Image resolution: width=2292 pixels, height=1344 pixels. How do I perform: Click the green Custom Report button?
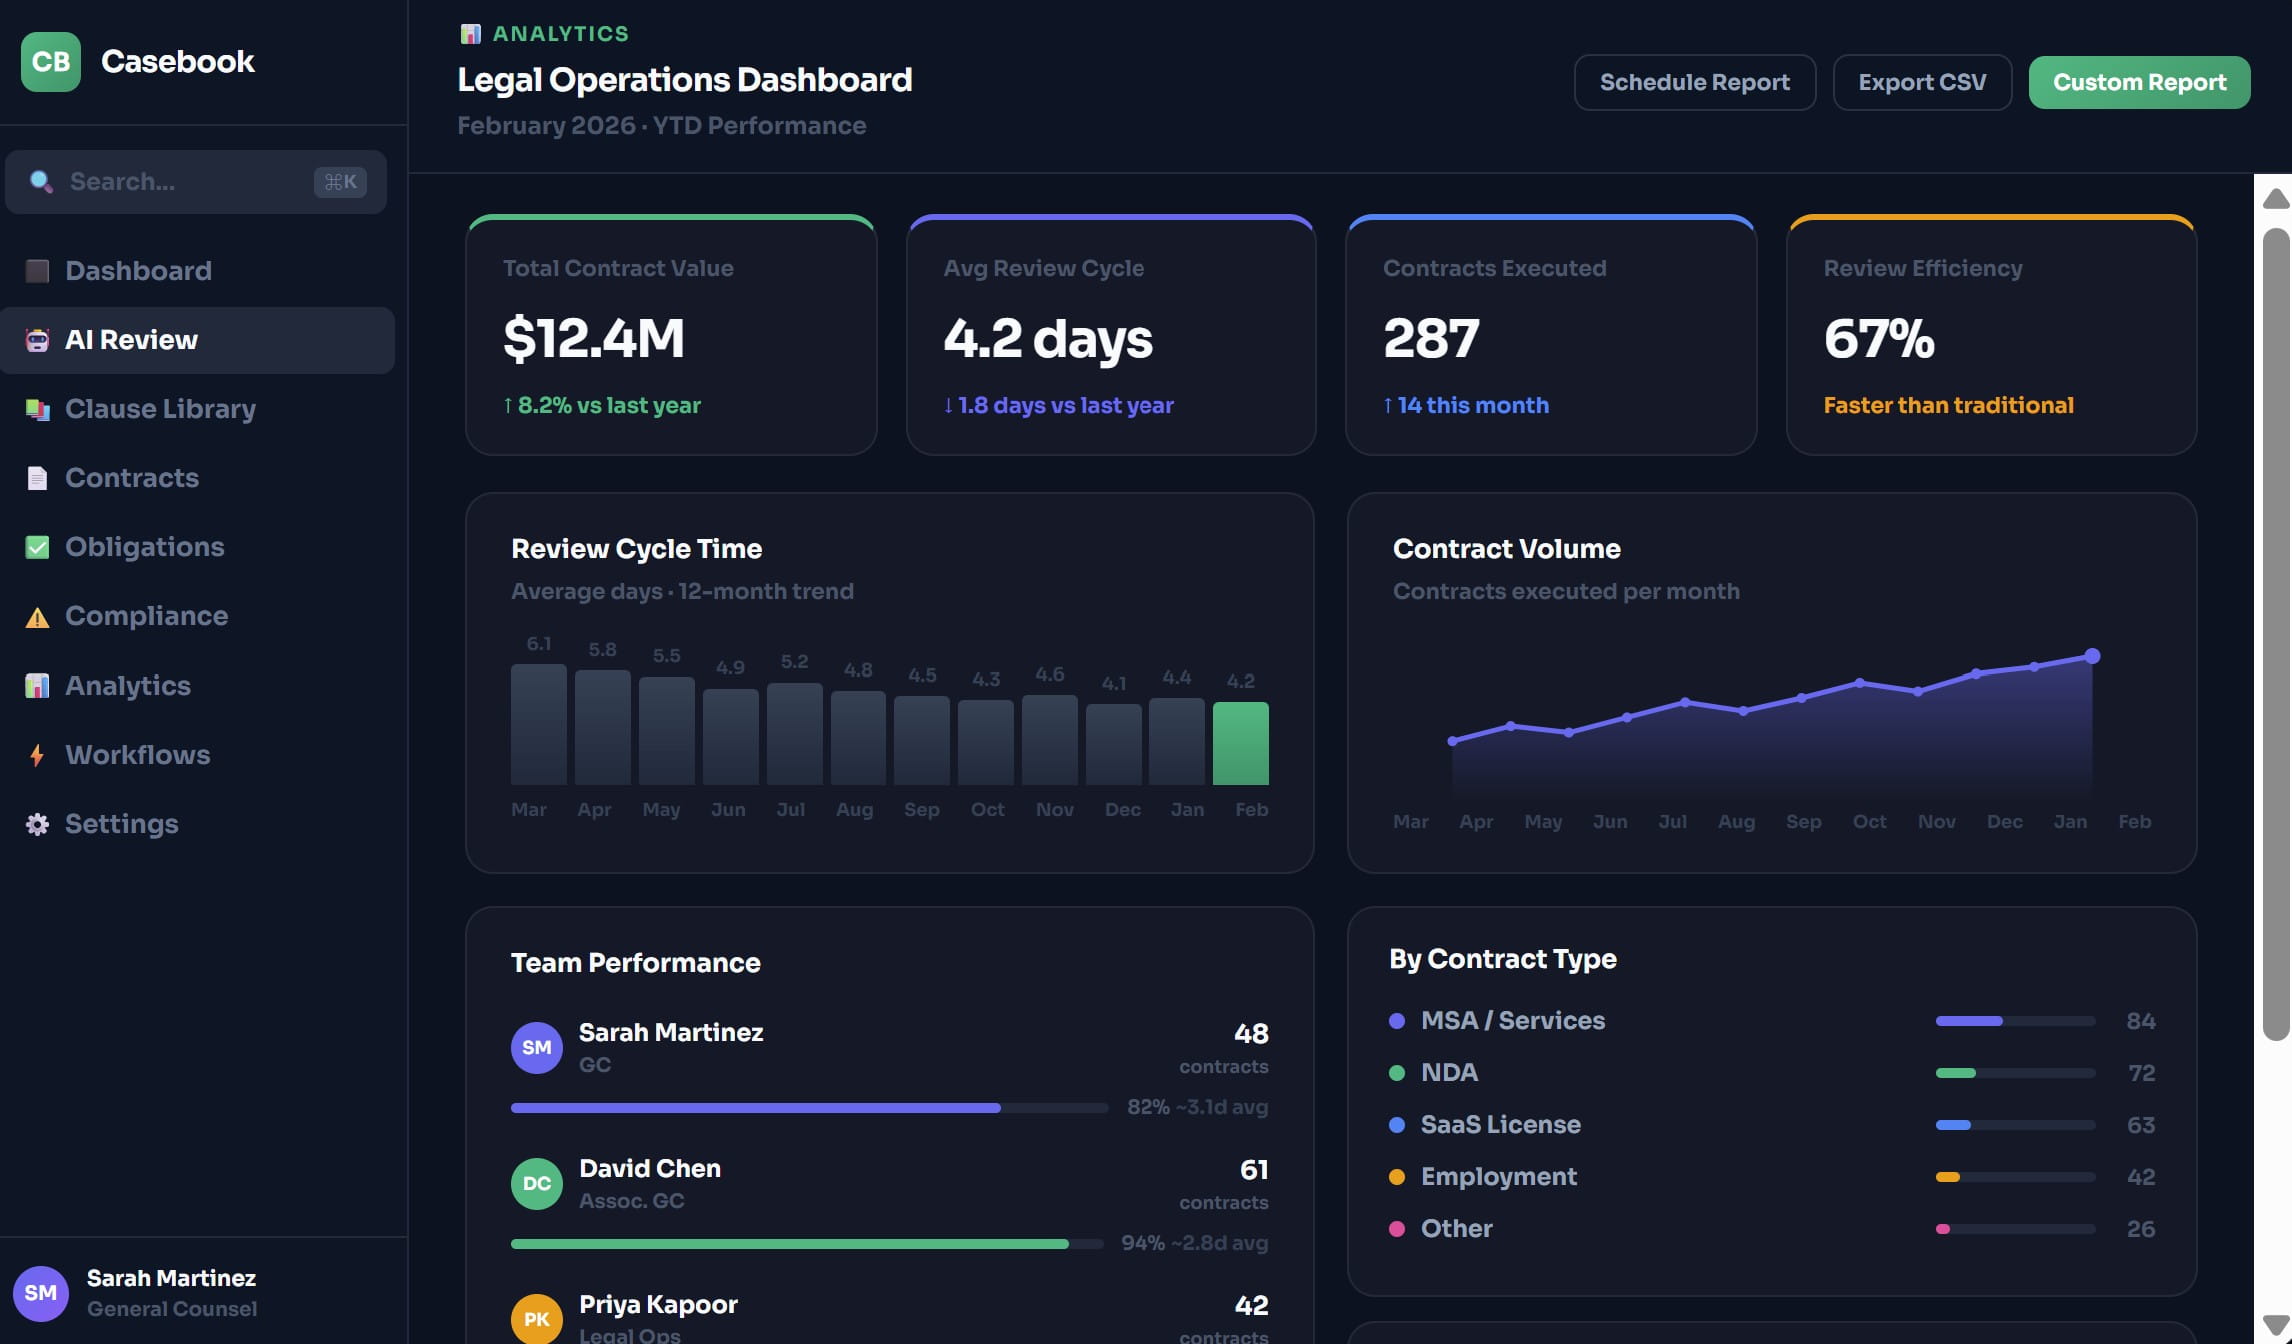click(x=2139, y=82)
